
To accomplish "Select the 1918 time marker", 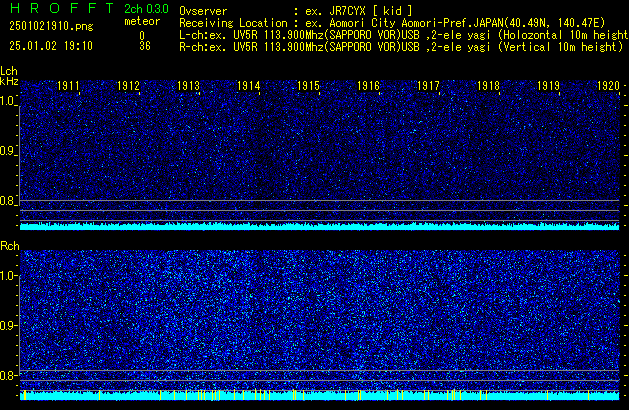I will [x=488, y=86].
